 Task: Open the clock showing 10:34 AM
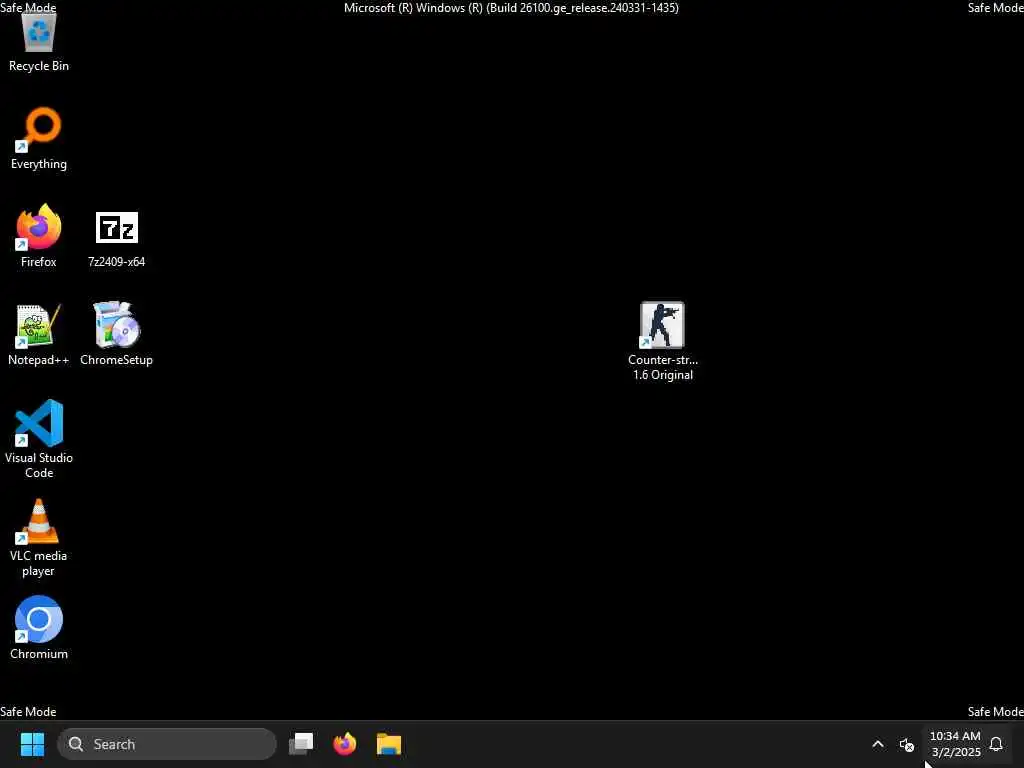tap(955, 744)
